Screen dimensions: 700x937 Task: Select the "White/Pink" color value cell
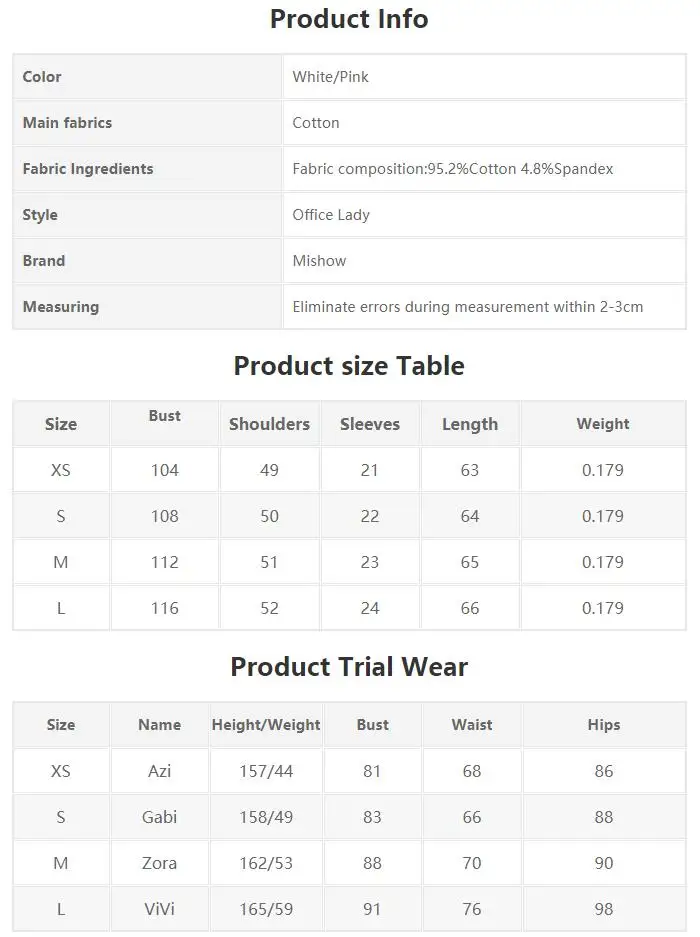[x=330, y=77]
